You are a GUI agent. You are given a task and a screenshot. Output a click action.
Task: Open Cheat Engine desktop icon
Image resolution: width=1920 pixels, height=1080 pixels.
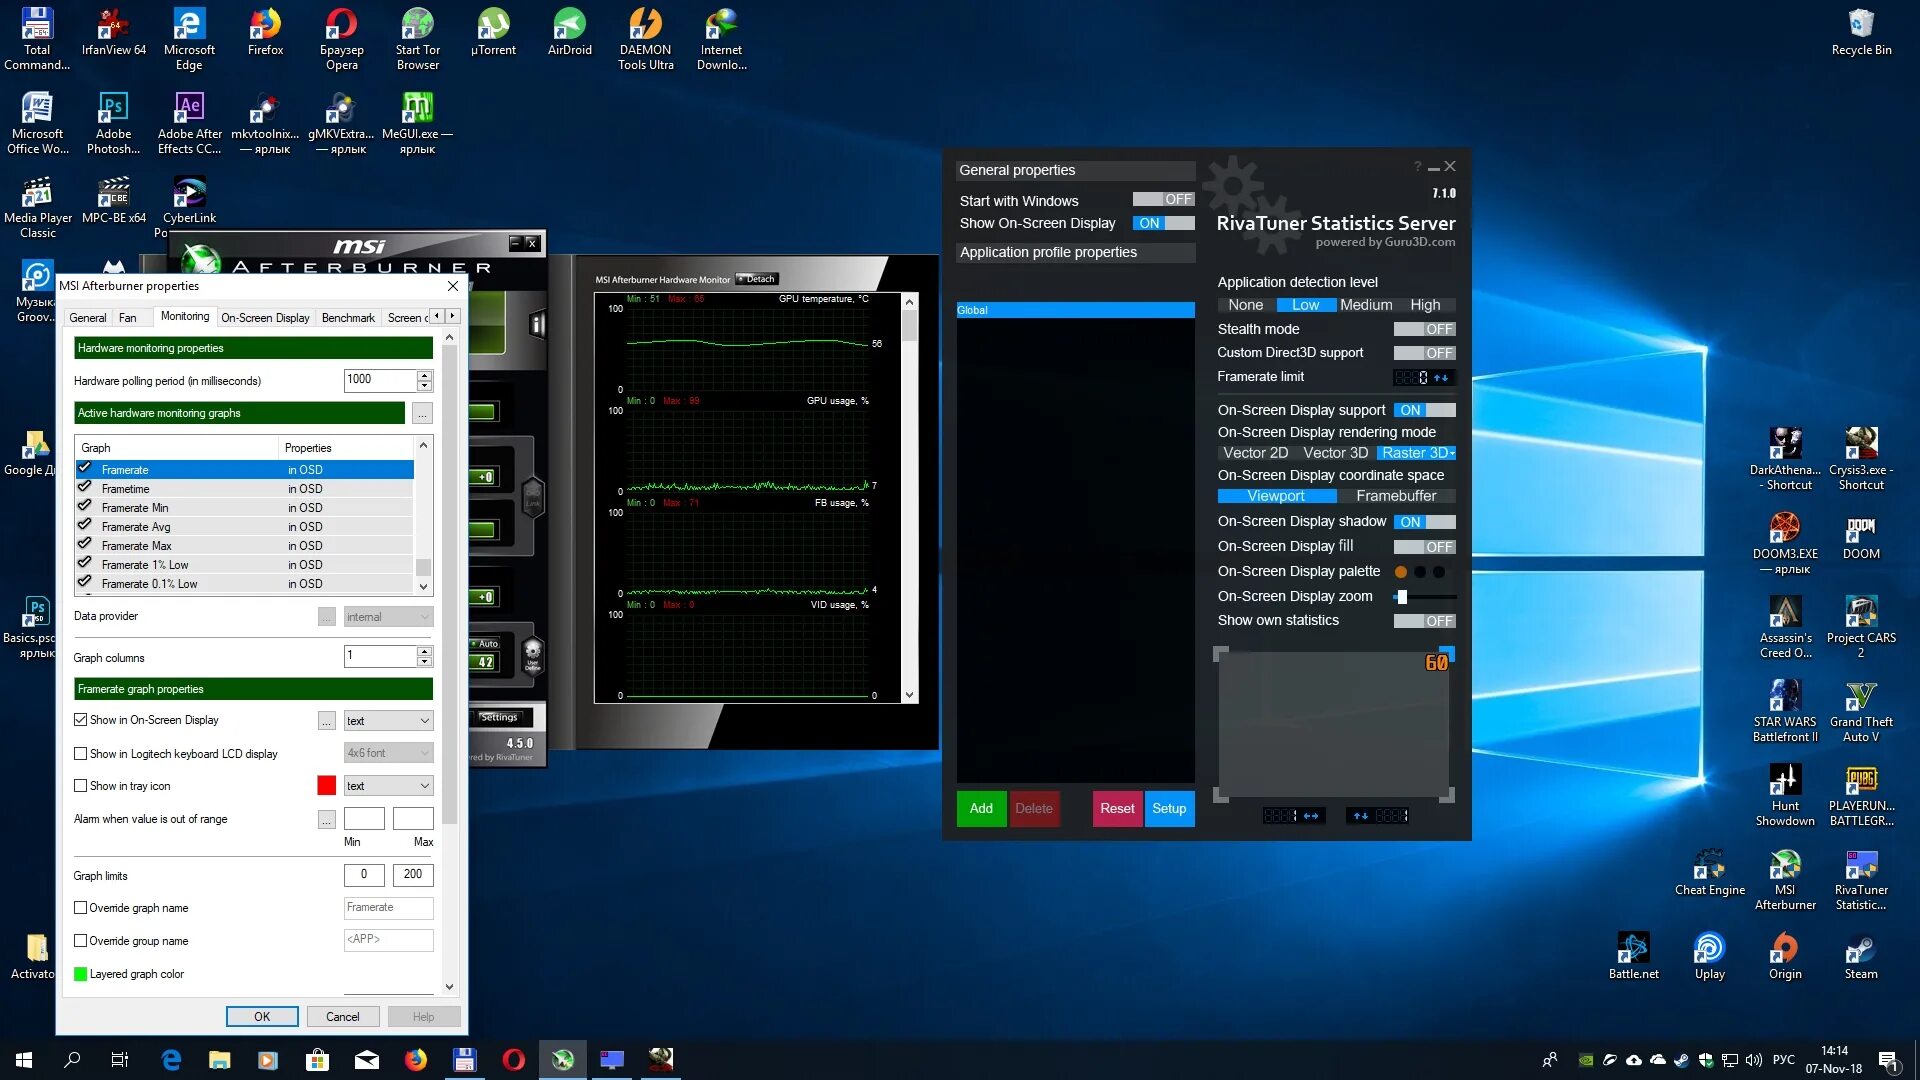coord(1709,873)
